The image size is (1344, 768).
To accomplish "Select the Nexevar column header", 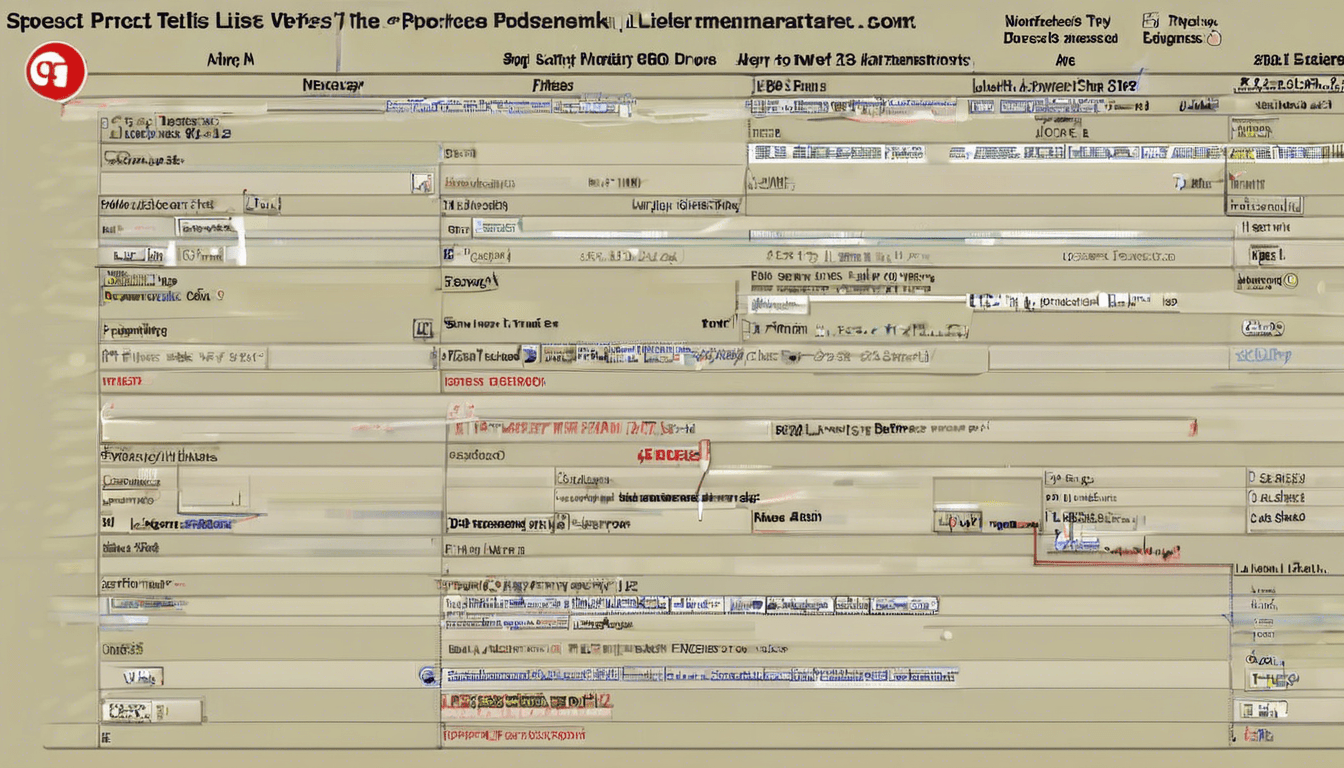I will 332,86.
